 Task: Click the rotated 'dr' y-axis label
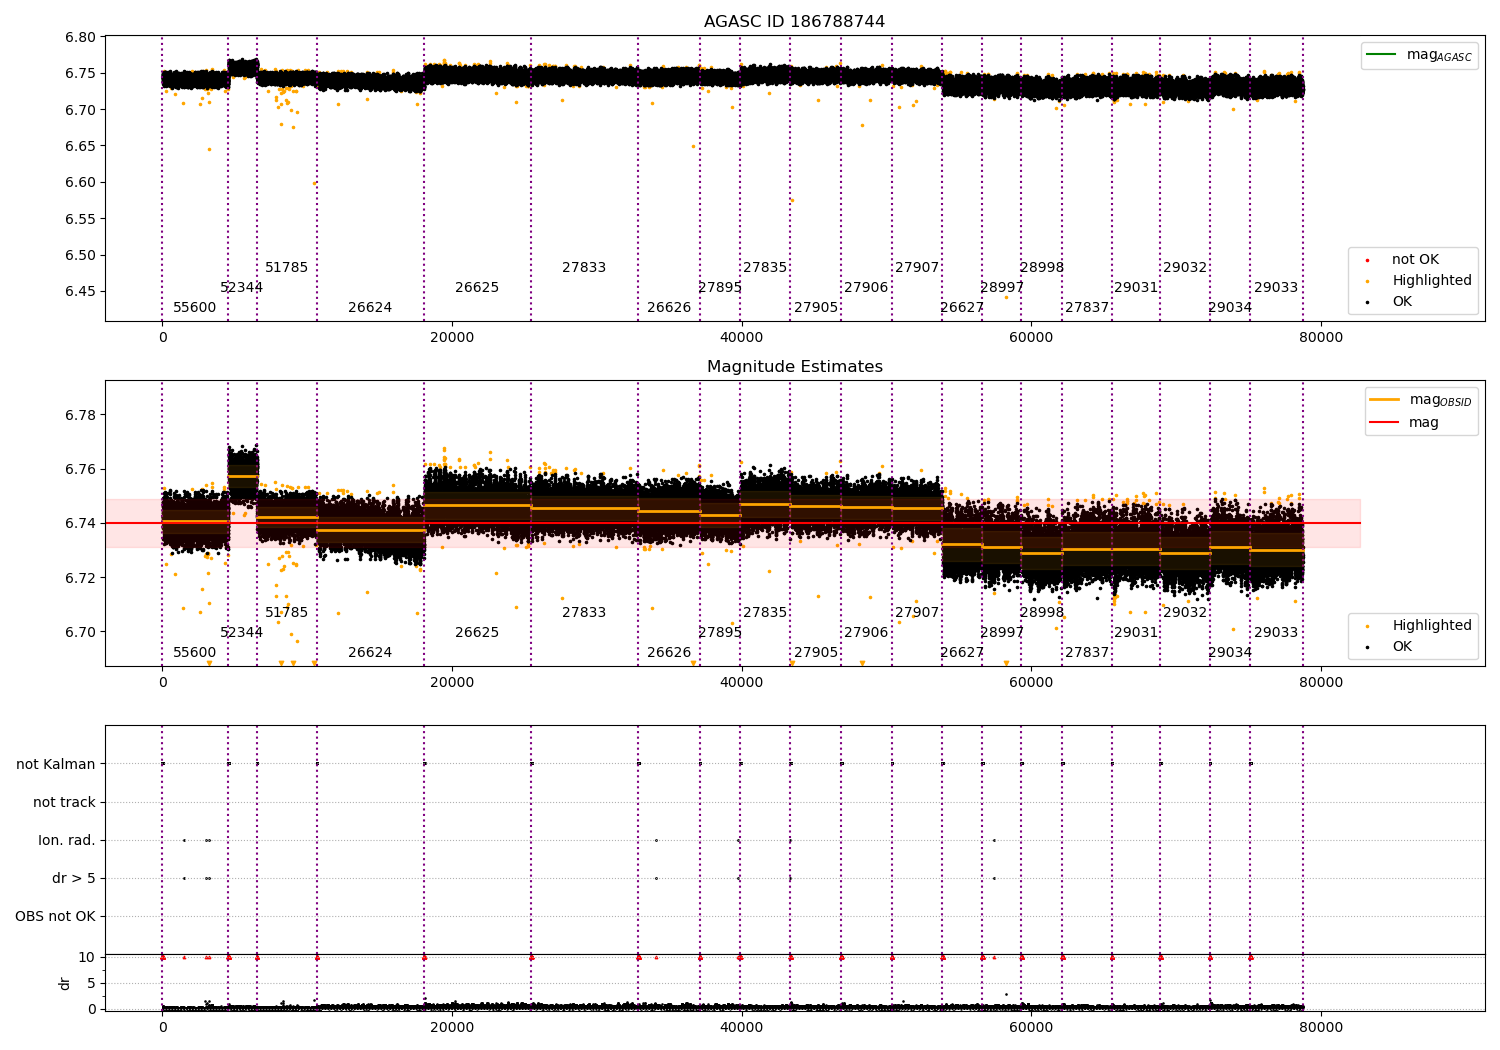point(65,983)
